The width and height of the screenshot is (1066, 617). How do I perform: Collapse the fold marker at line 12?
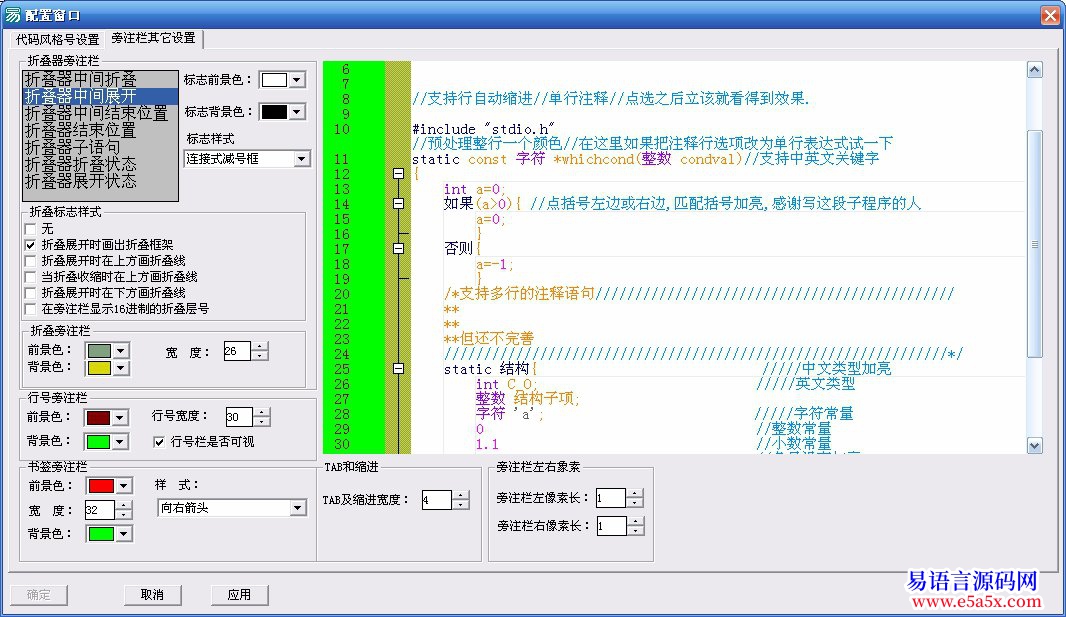point(398,174)
